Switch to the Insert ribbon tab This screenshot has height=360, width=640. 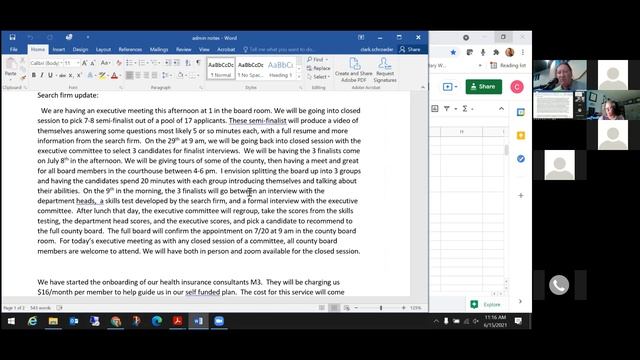click(x=59, y=49)
